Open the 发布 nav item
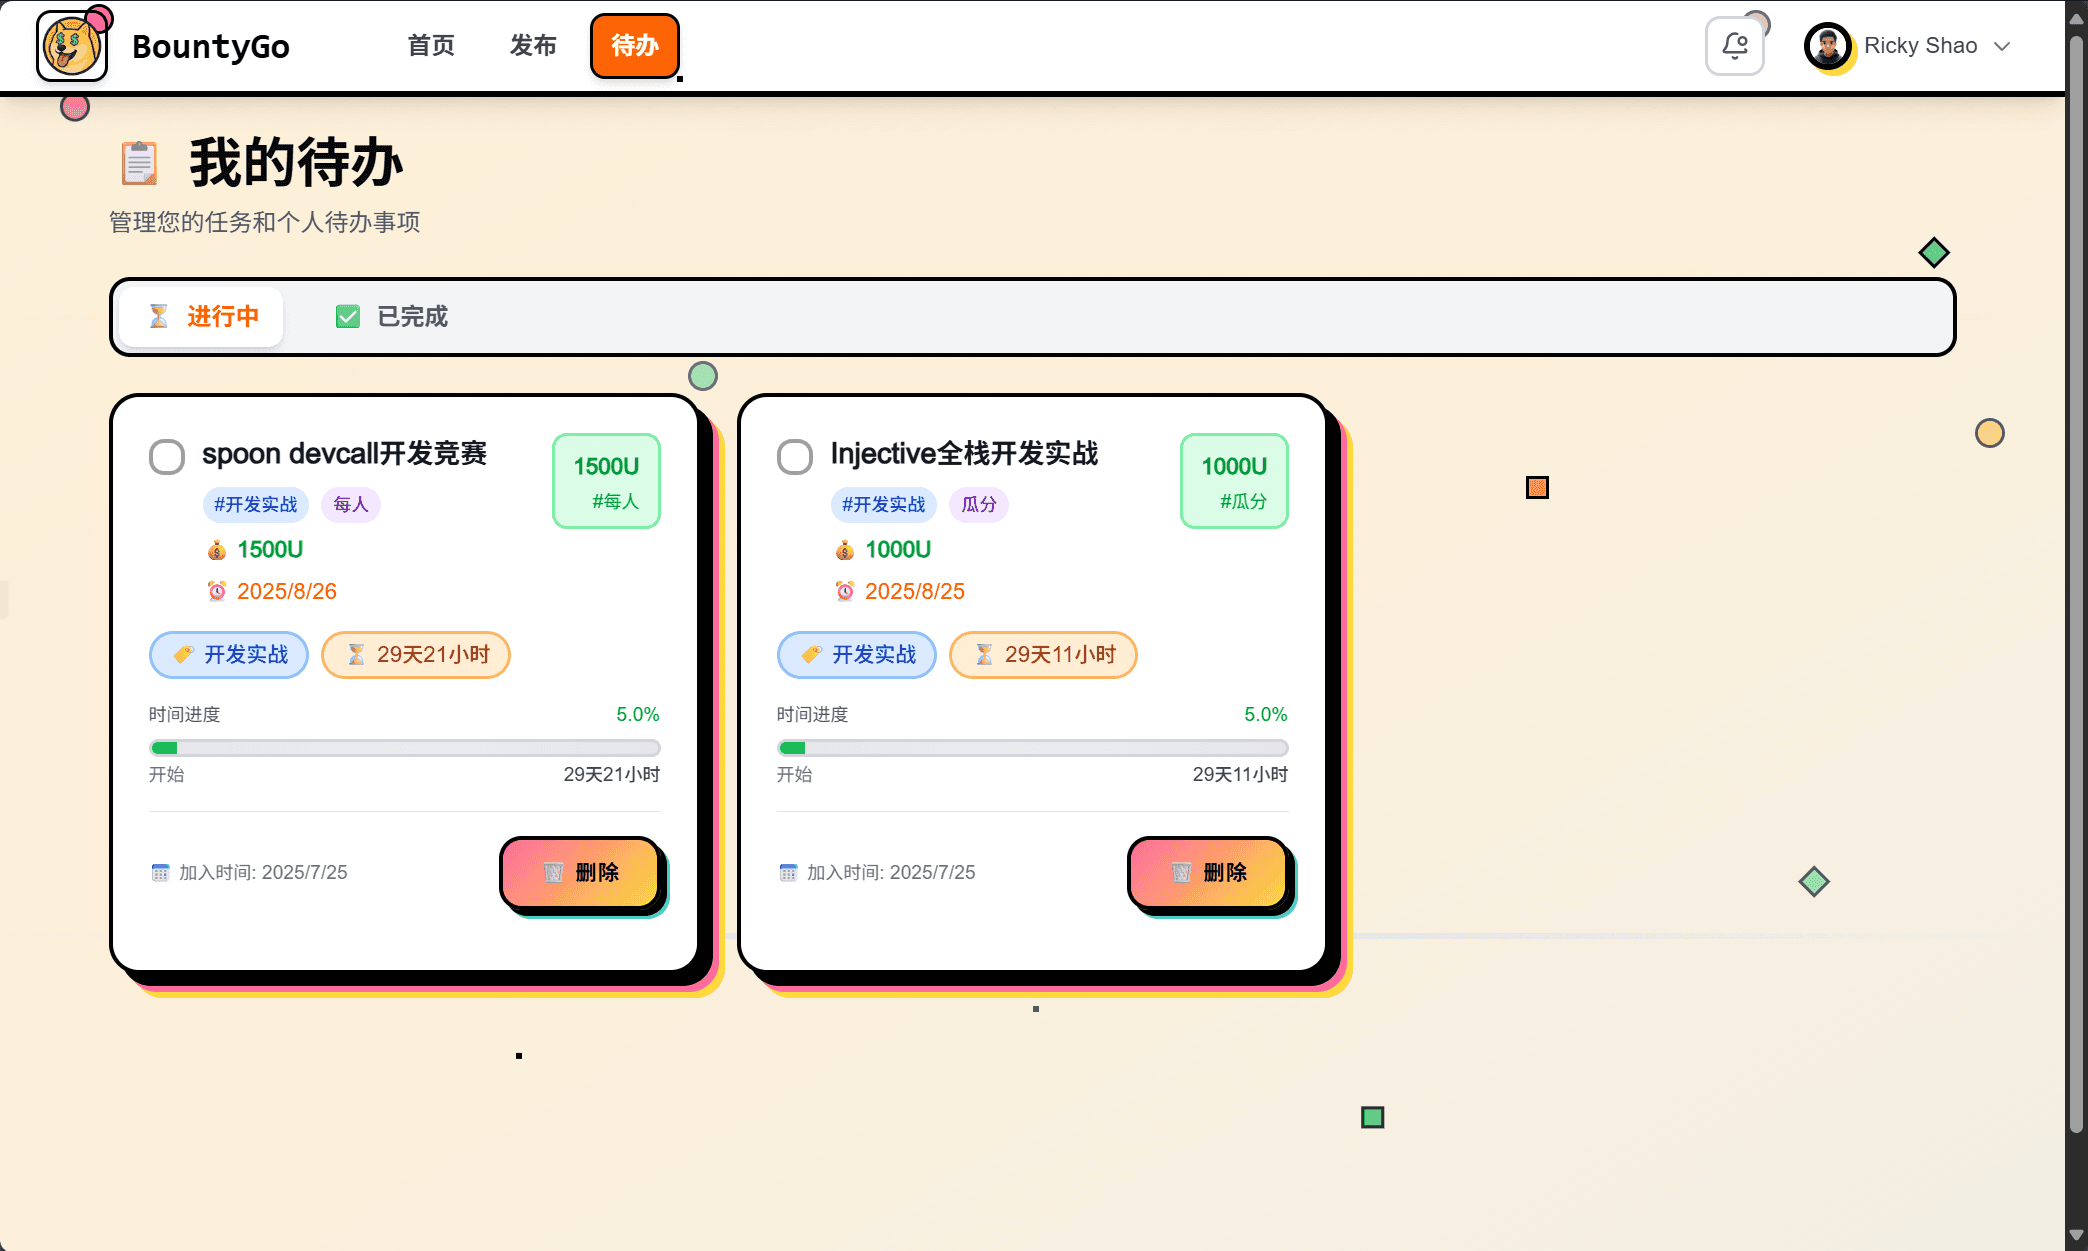Viewport: 2088px width, 1251px height. pos(533,46)
